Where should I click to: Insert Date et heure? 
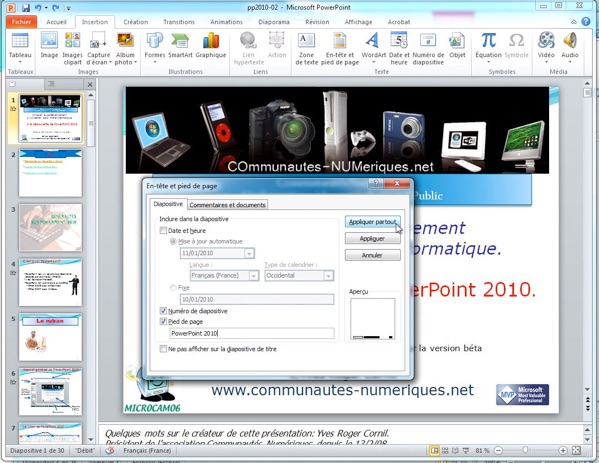pyautogui.click(x=399, y=49)
